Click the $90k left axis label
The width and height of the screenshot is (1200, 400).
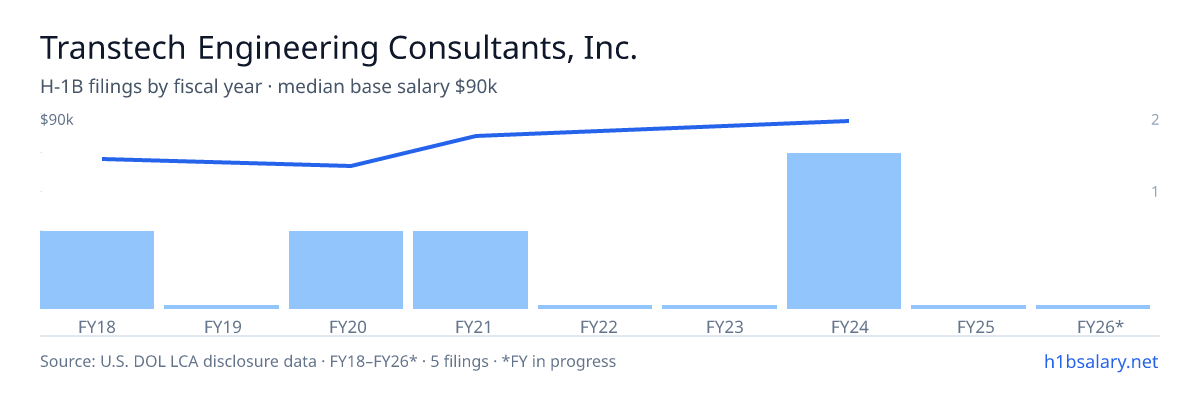(x=57, y=120)
